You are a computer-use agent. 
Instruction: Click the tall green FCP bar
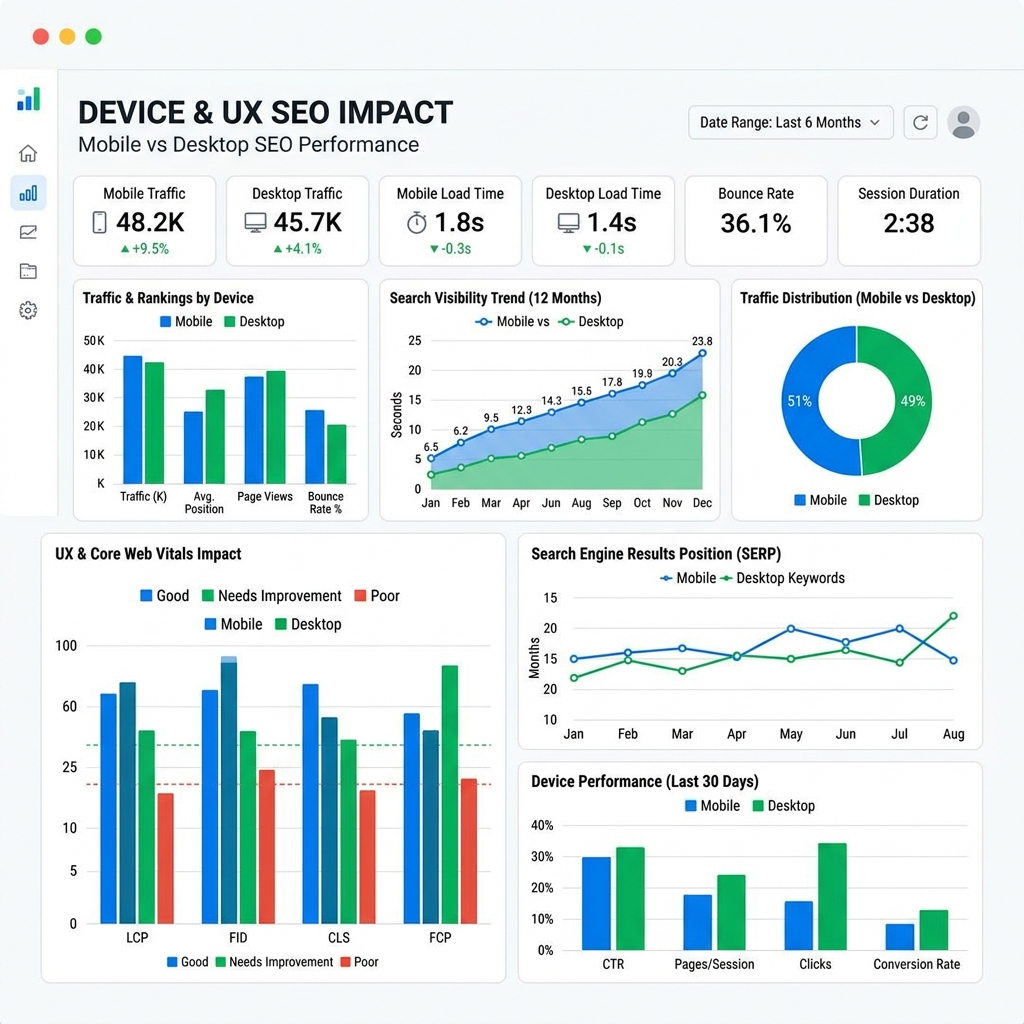(450, 794)
